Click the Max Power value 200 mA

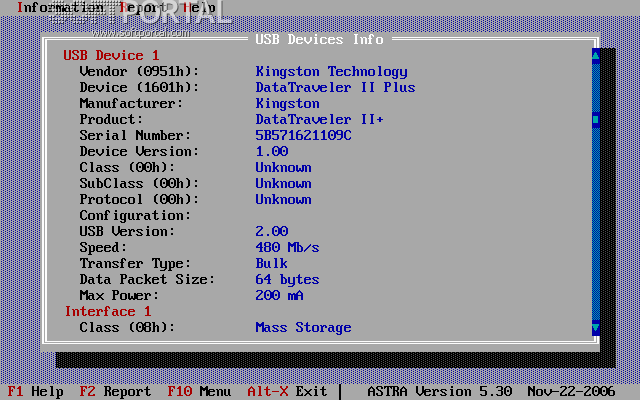point(280,296)
